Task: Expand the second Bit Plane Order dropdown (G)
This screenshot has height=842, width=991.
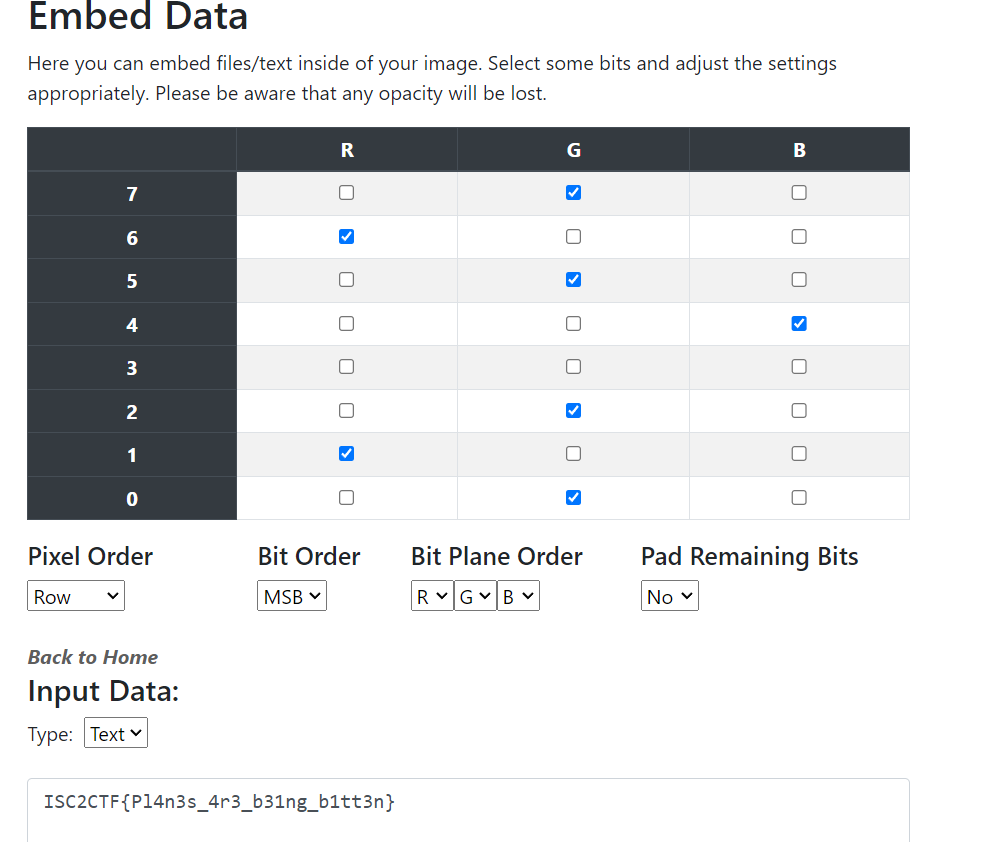Action: 475,597
